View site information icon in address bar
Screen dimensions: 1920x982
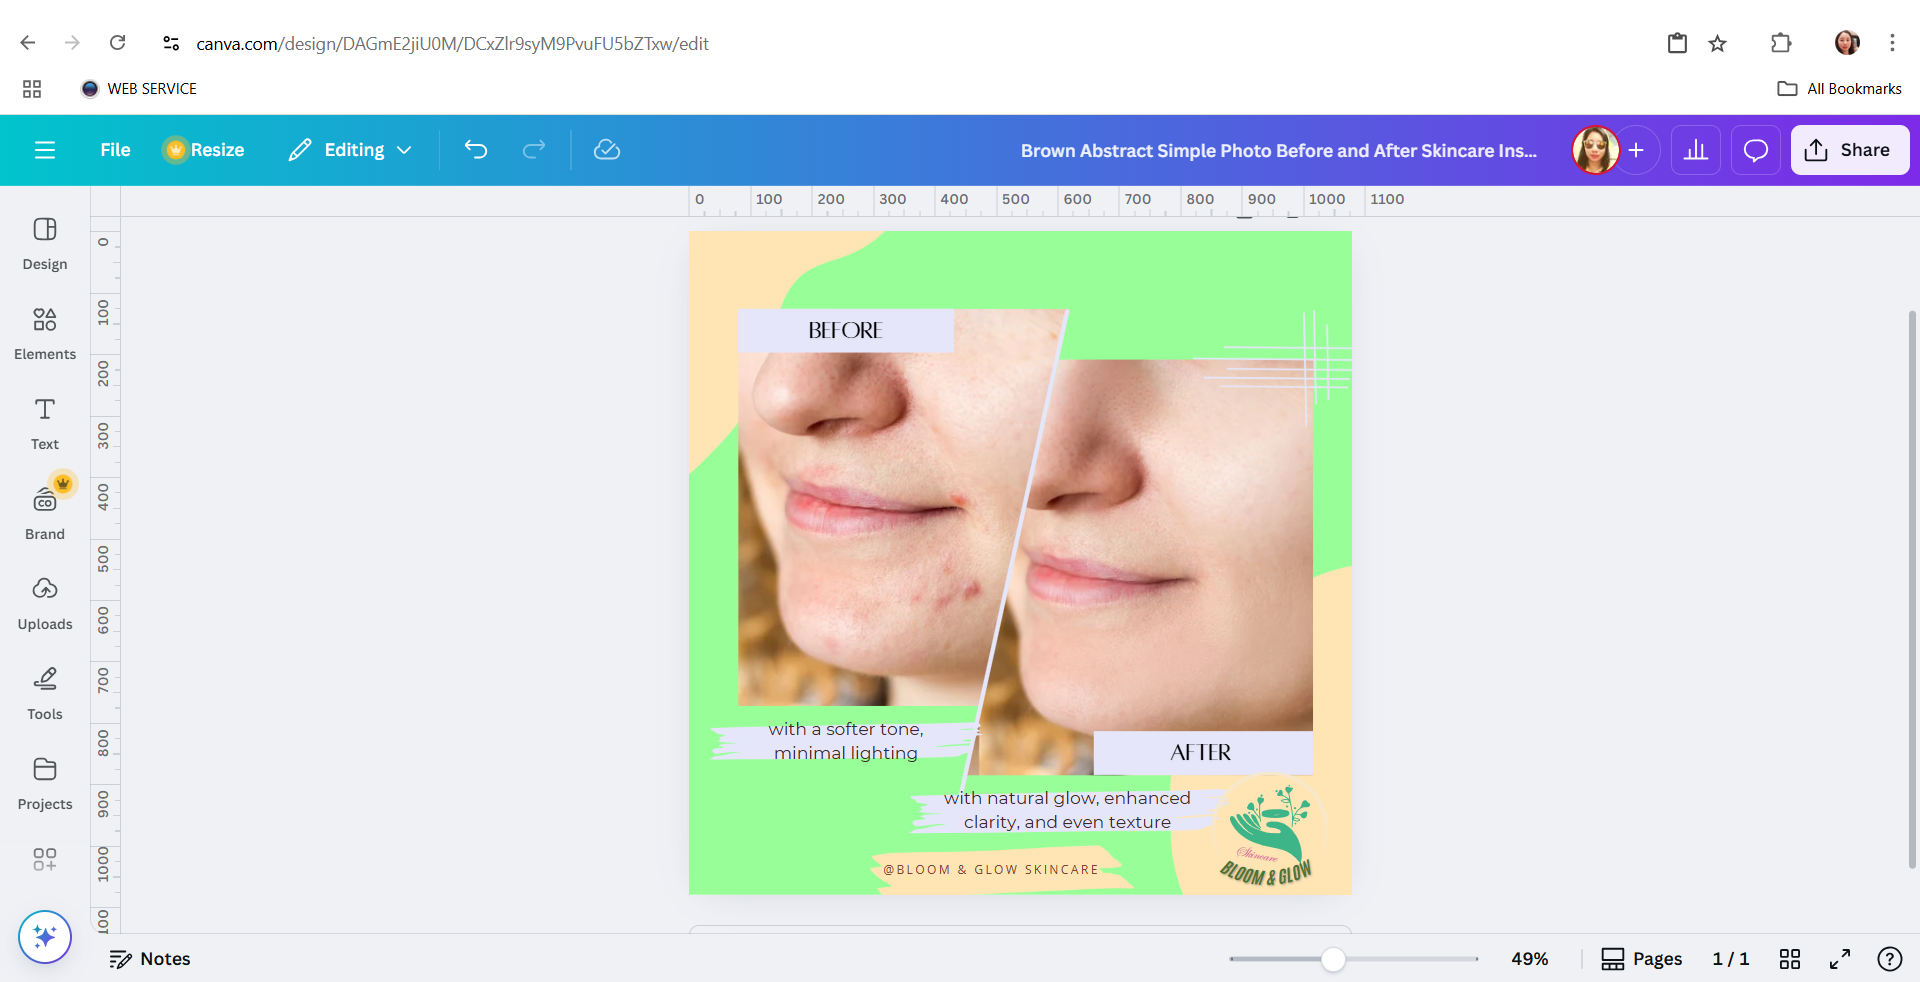pos(171,43)
